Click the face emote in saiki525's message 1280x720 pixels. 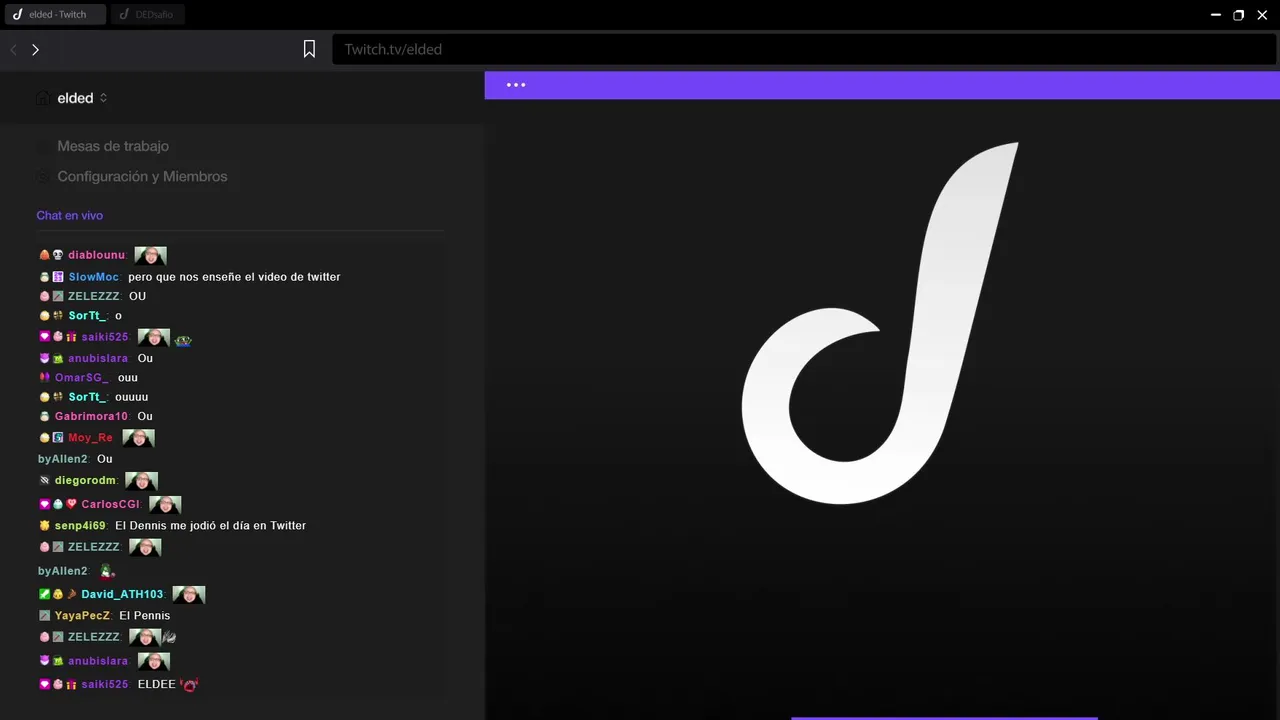point(154,338)
